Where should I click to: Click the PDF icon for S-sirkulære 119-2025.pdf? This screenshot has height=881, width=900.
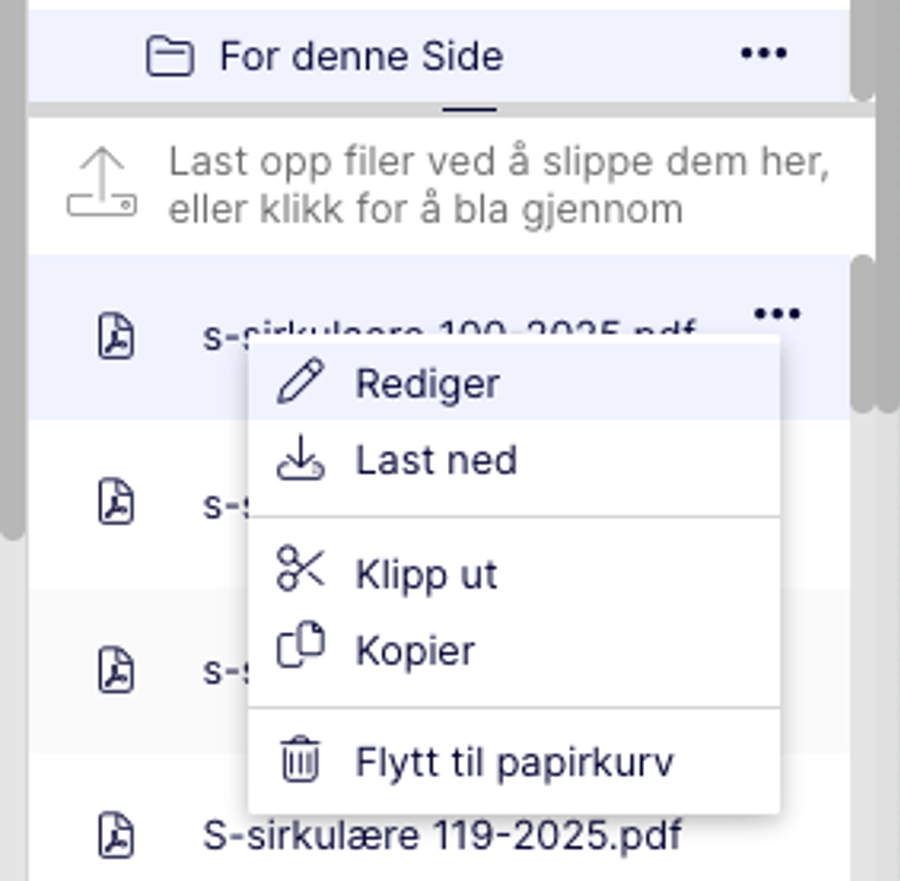point(116,835)
